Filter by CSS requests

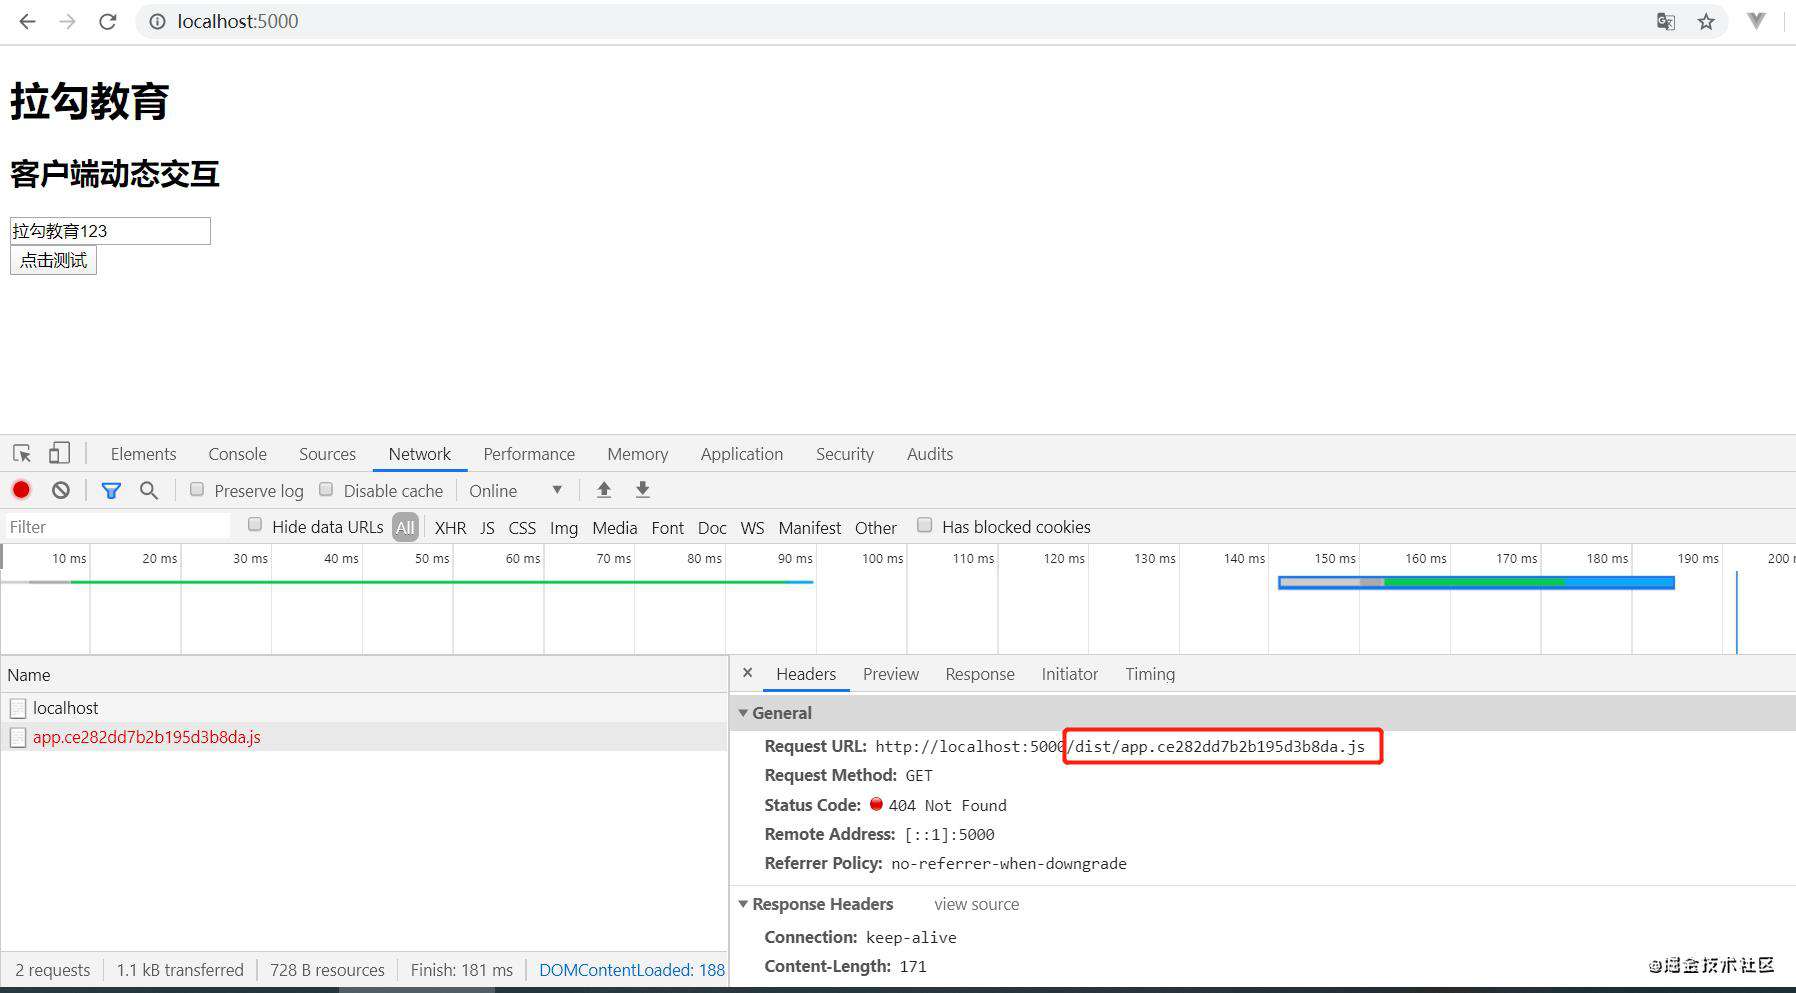522,527
